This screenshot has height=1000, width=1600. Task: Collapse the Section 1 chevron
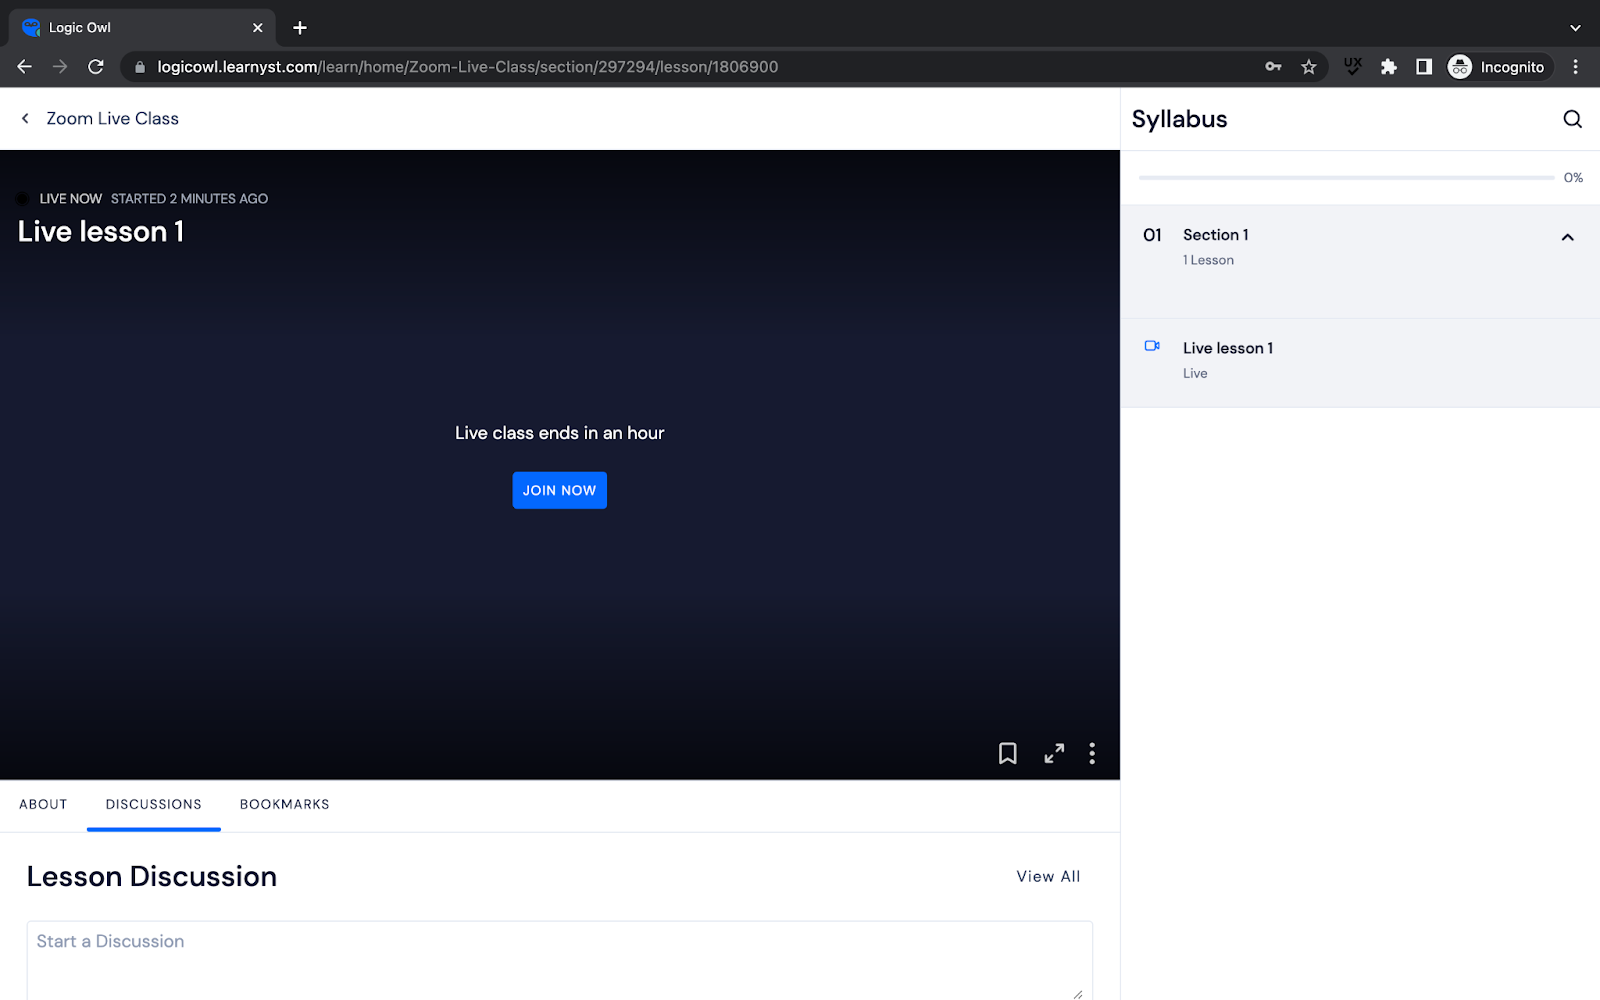1567,237
